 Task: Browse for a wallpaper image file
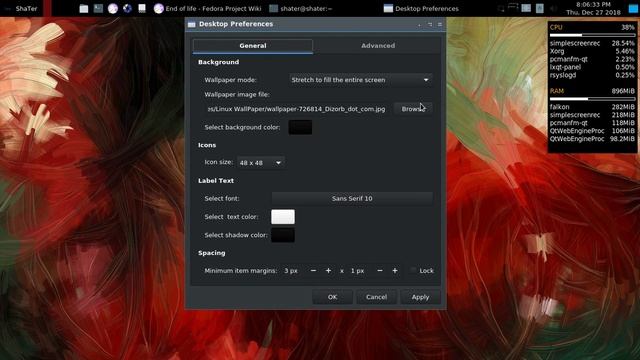[413, 109]
